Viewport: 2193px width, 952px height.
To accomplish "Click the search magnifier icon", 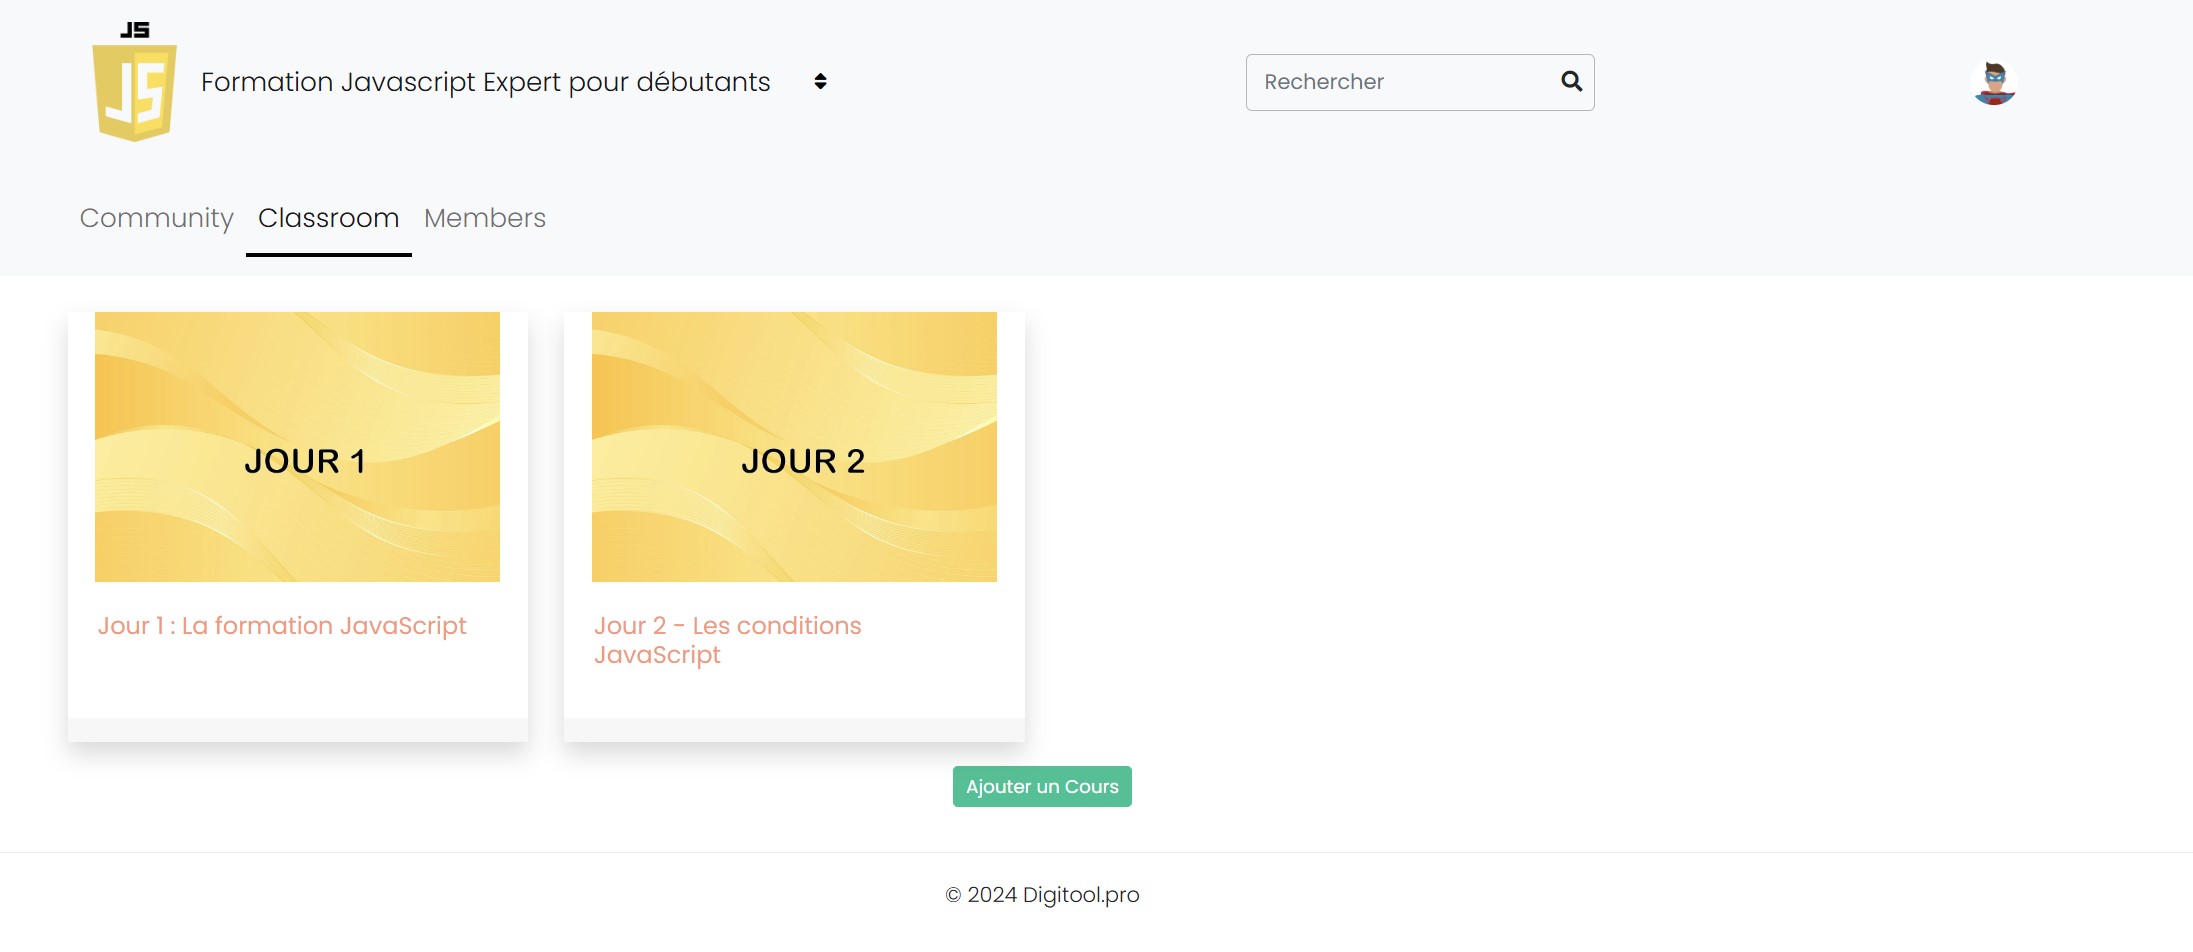I will [1570, 82].
